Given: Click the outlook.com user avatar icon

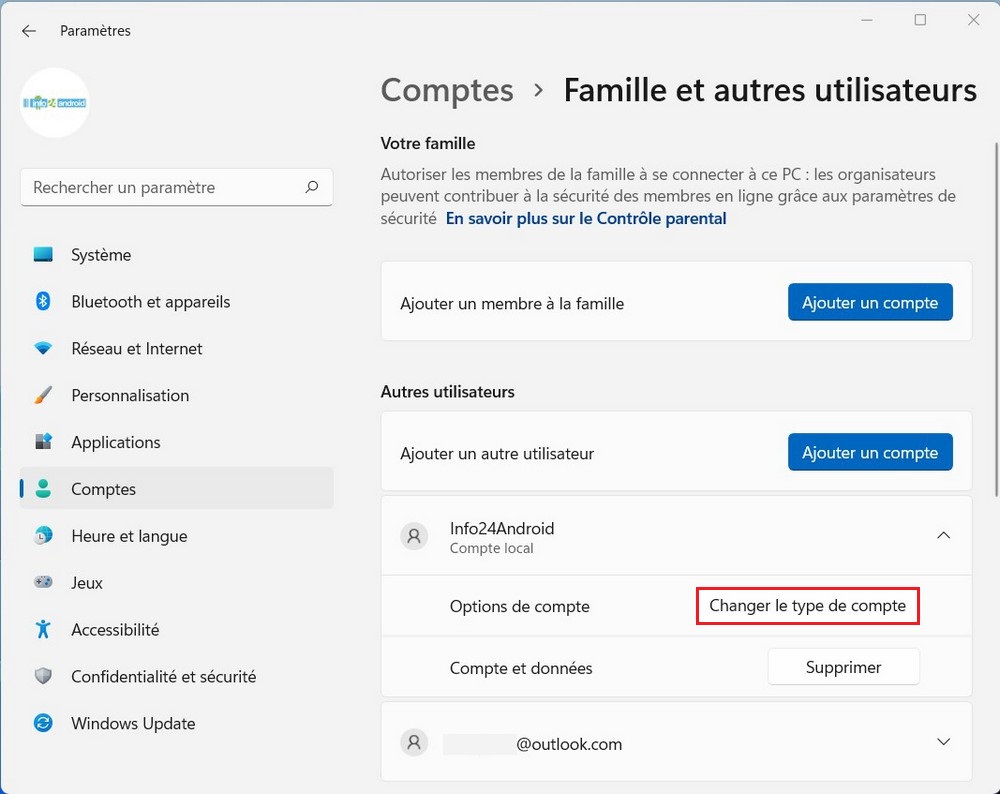Looking at the screenshot, I should [x=414, y=742].
